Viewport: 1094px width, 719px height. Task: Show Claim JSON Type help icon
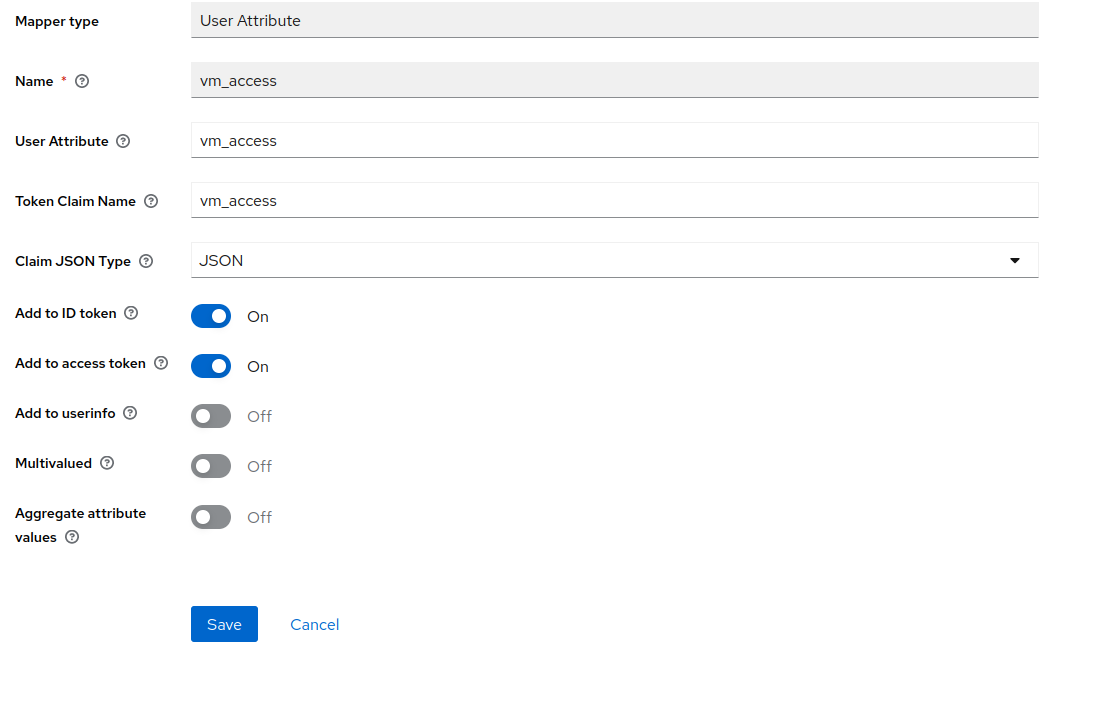(146, 261)
